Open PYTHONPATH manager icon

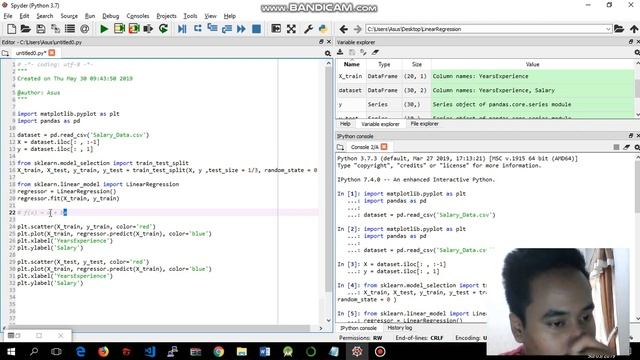tap(323, 29)
